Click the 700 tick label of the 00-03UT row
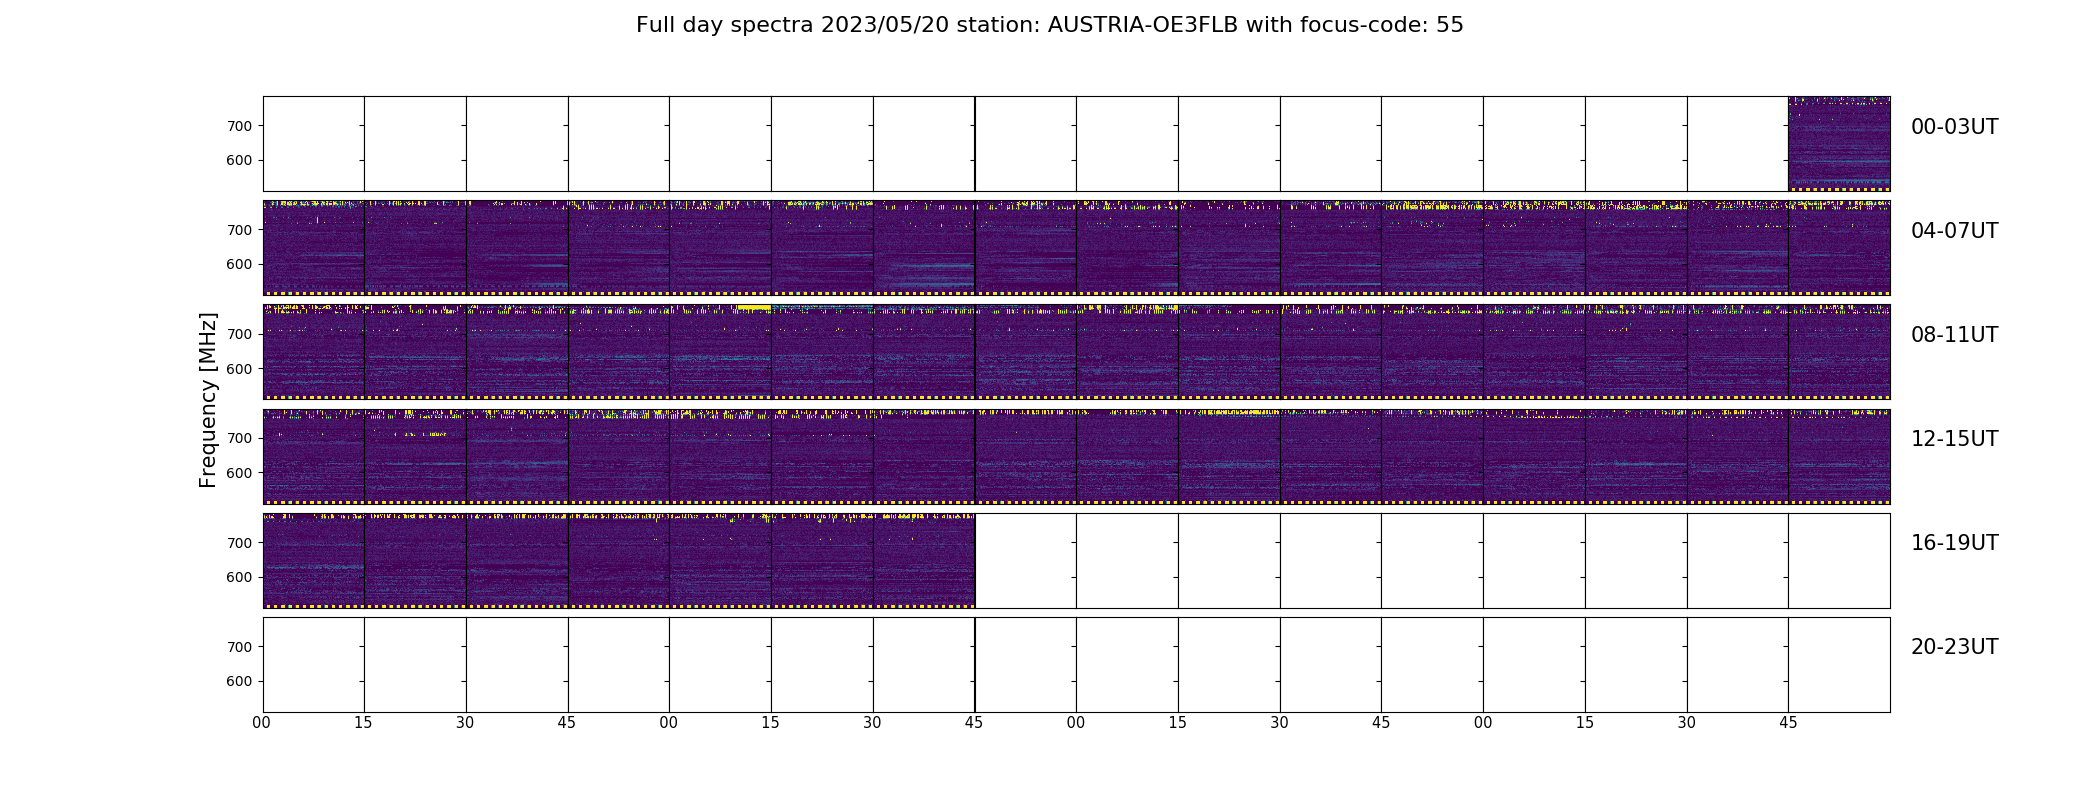2100x800 pixels. pyautogui.click(x=240, y=126)
